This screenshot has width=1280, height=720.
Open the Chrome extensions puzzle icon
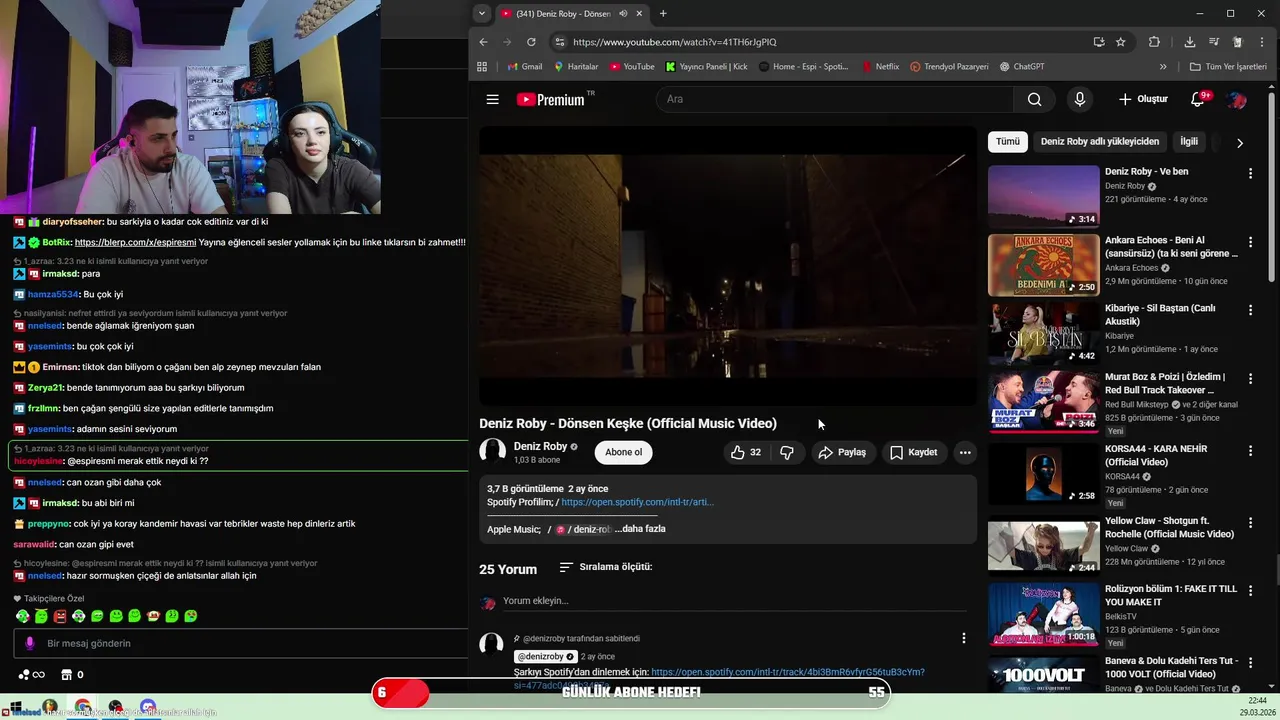click(1154, 42)
